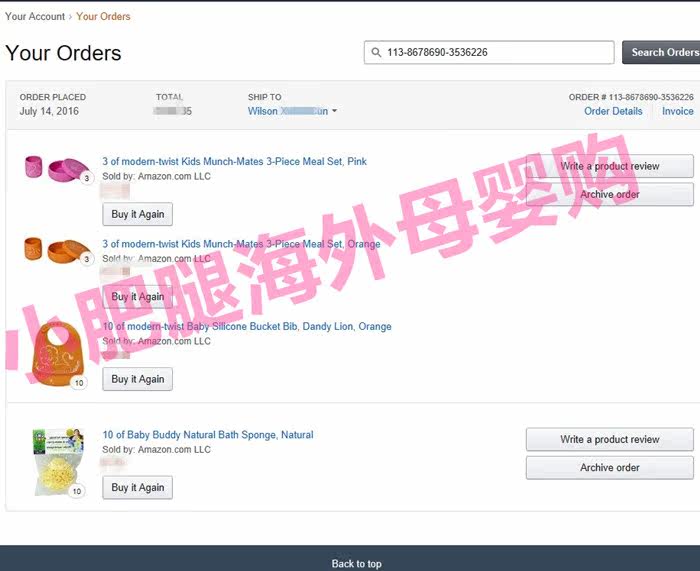Screen dimensions: 700x571
Task: Click the Search Orders button
Action: point(662,52)
